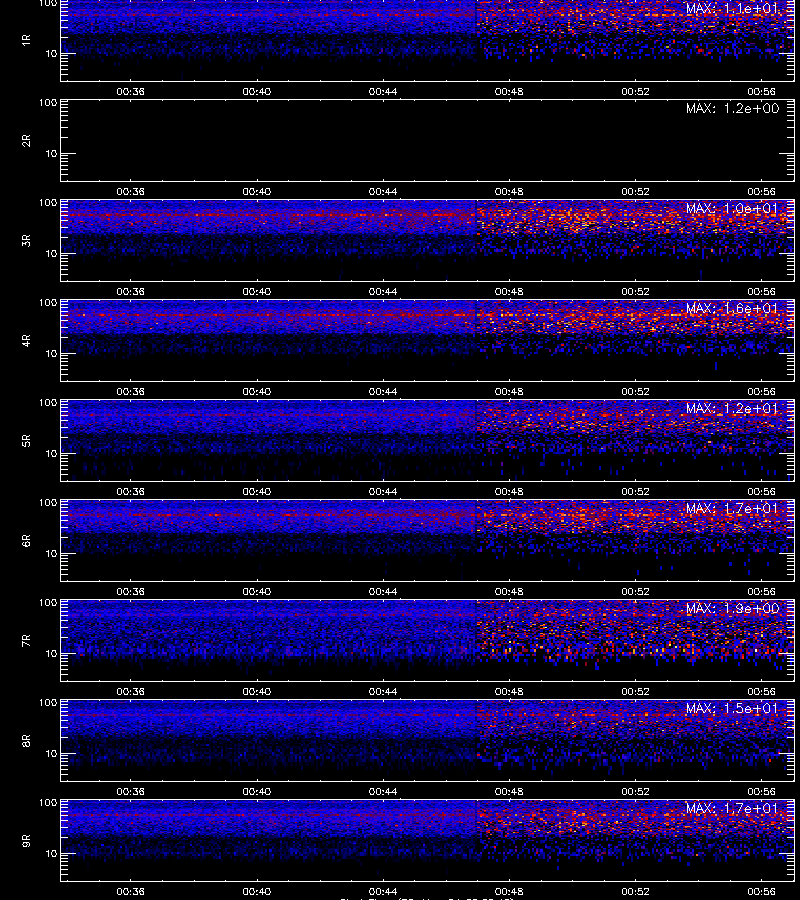
Task: Click the 00:56 time tick below panel 9R
Action: pos(762,891)
